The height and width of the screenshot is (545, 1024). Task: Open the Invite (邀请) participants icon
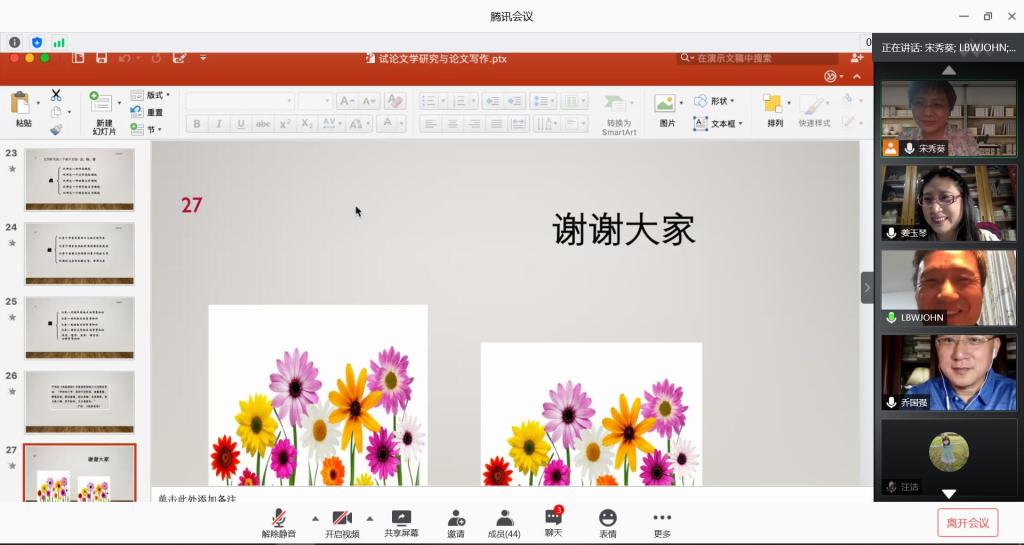tap(456, 522)
